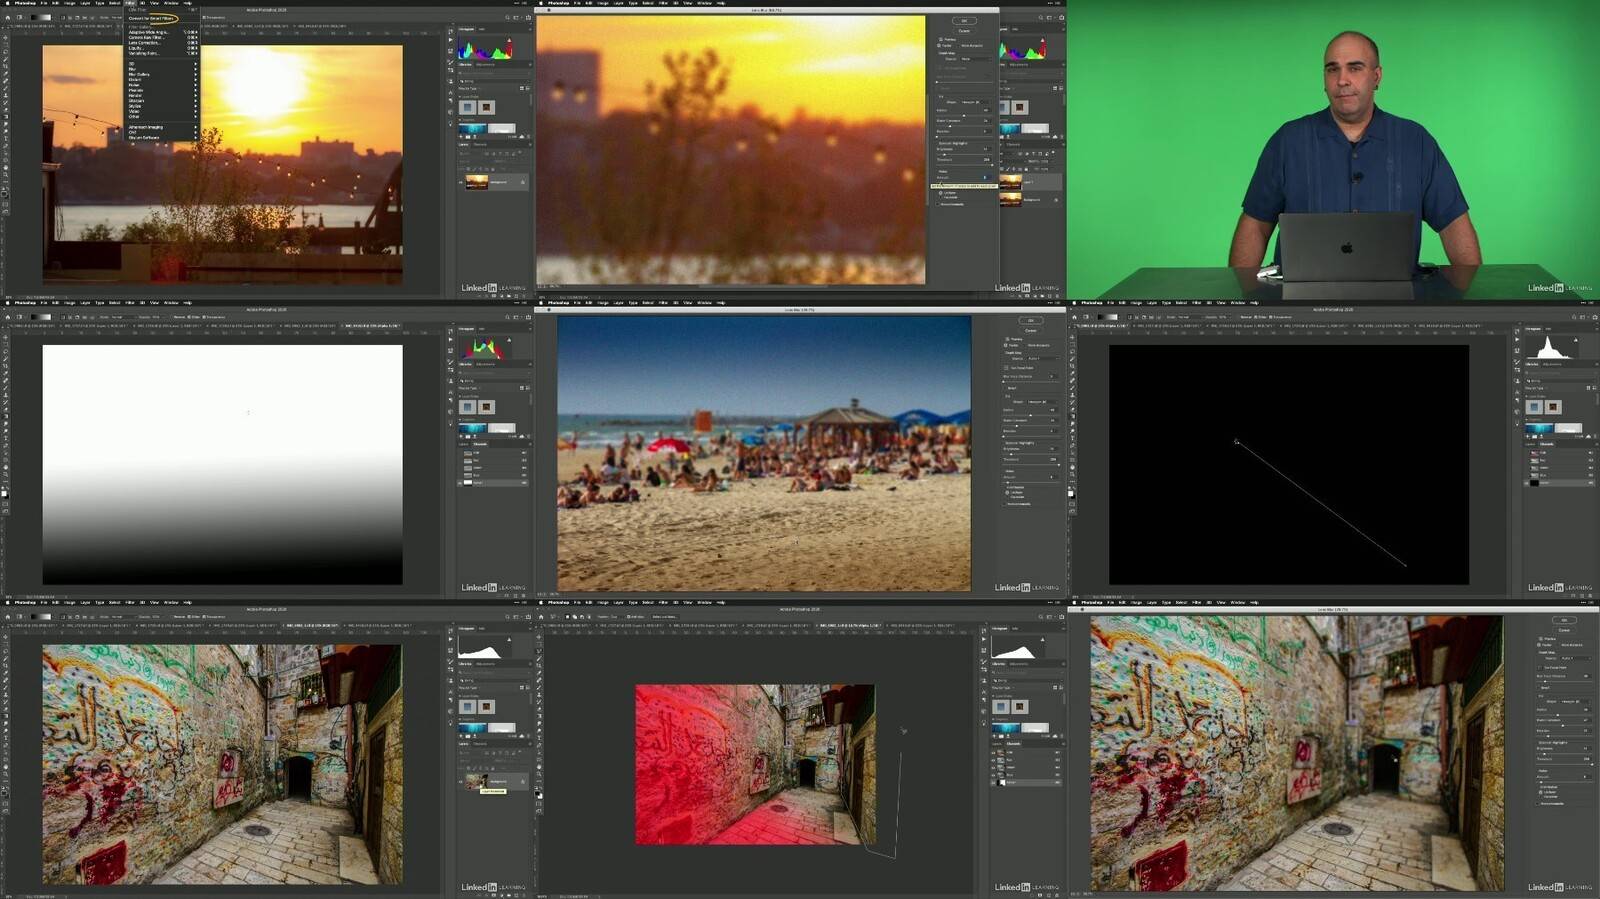Select Brush tool in sunset window with Filter menu
This screenshot has width=1600, height=899.
coord(5,88)
